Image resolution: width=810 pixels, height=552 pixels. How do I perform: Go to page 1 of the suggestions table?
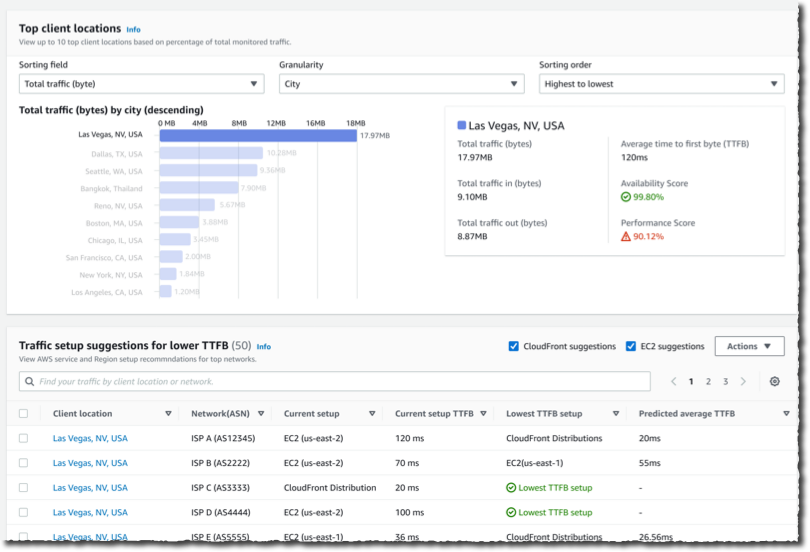691,382
